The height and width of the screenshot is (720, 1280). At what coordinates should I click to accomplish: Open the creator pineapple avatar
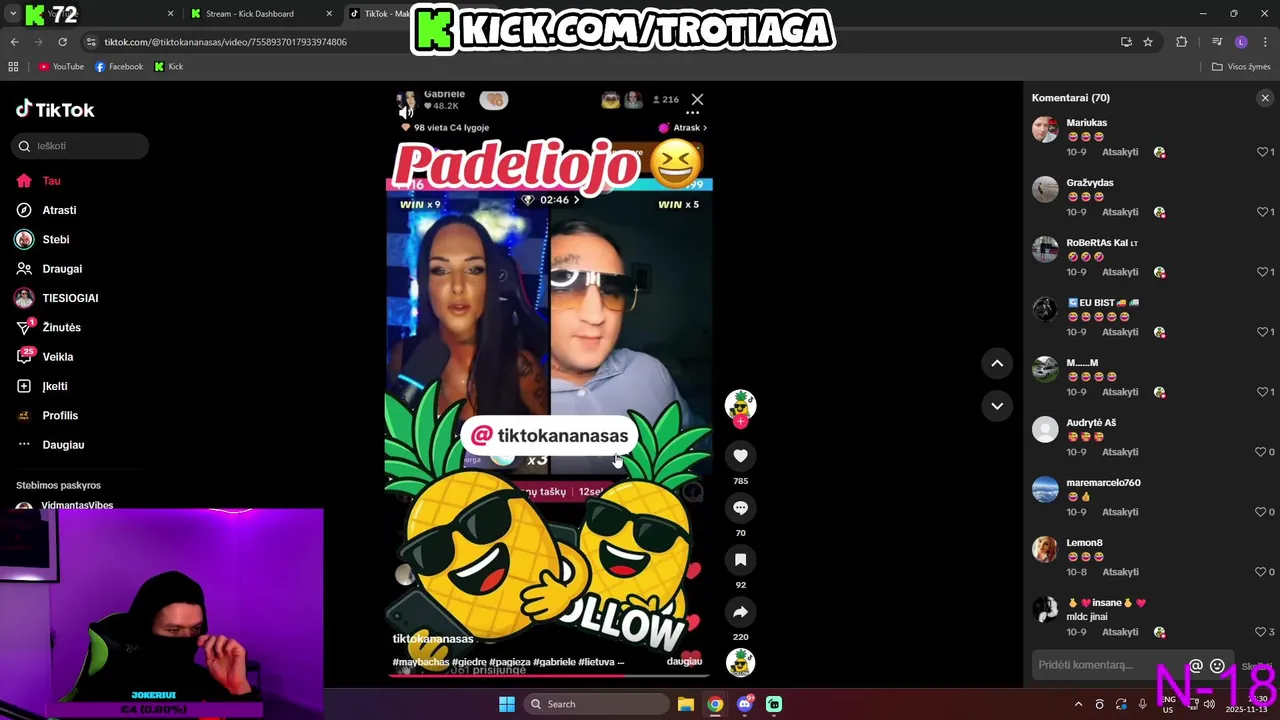point(740,404)
